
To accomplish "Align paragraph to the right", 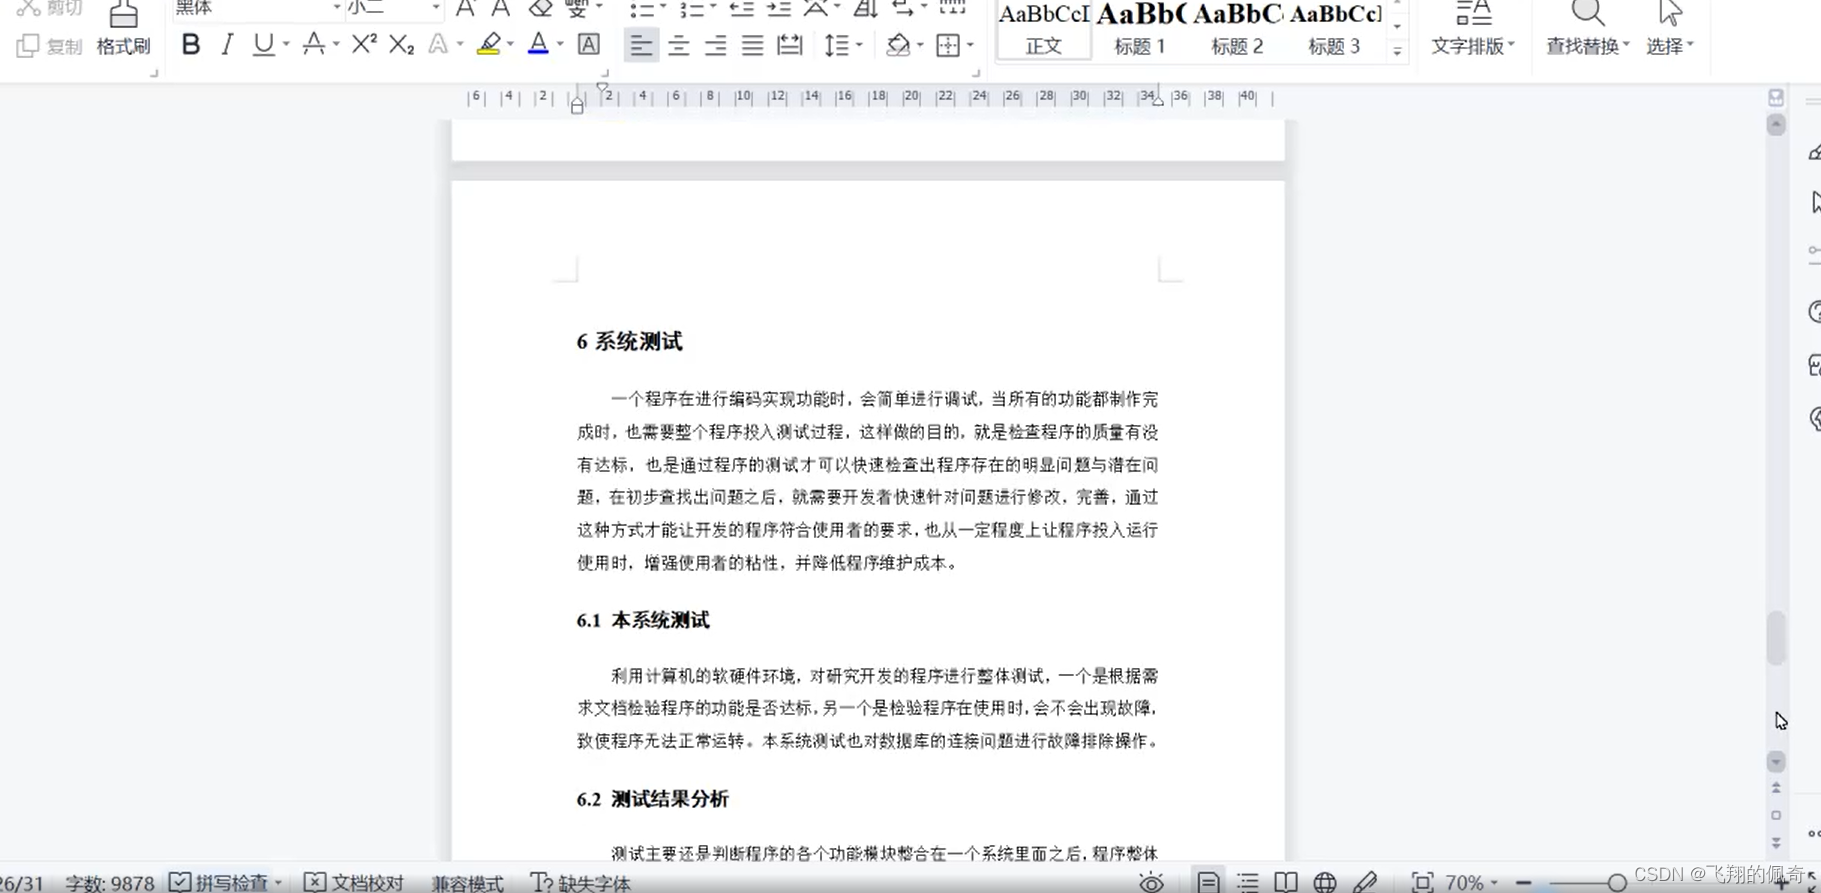I will point(715,45).
